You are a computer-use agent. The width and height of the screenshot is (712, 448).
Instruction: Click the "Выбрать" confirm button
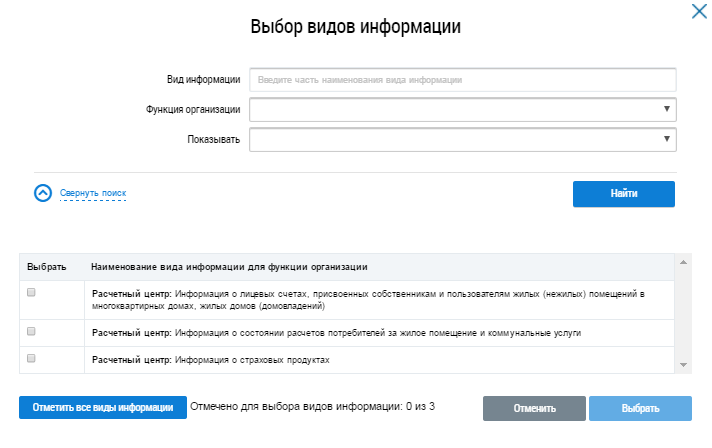tap(640, 408)
